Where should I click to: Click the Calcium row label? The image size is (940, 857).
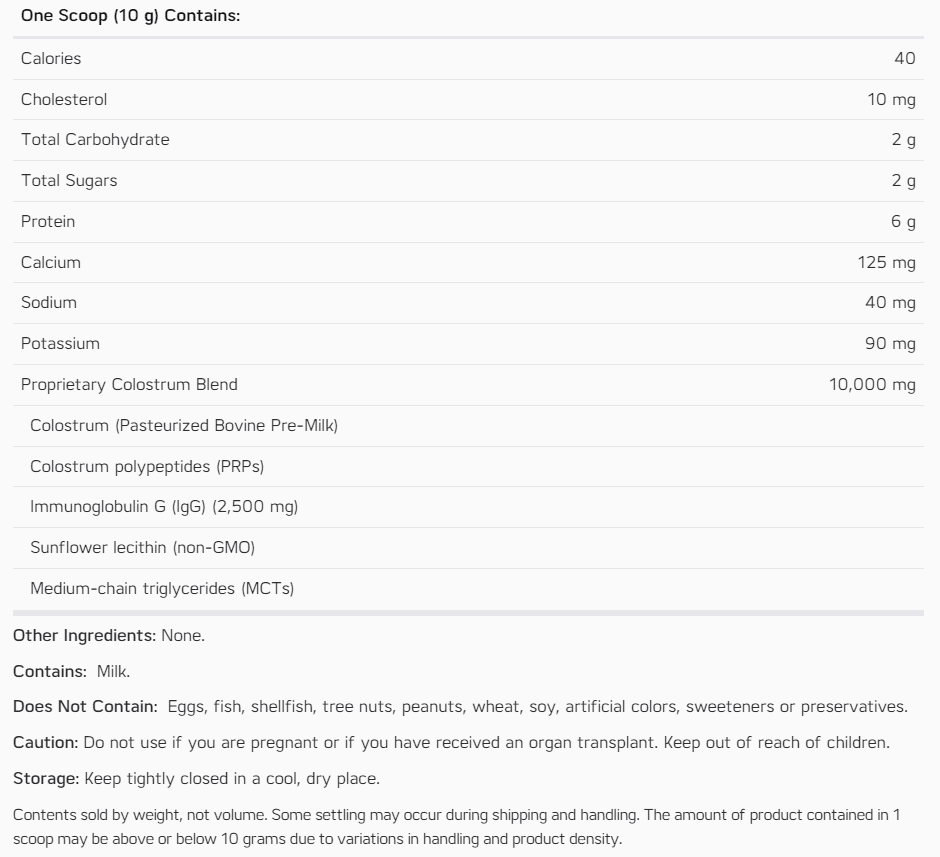pyautogui.click(x=51, y=262)
